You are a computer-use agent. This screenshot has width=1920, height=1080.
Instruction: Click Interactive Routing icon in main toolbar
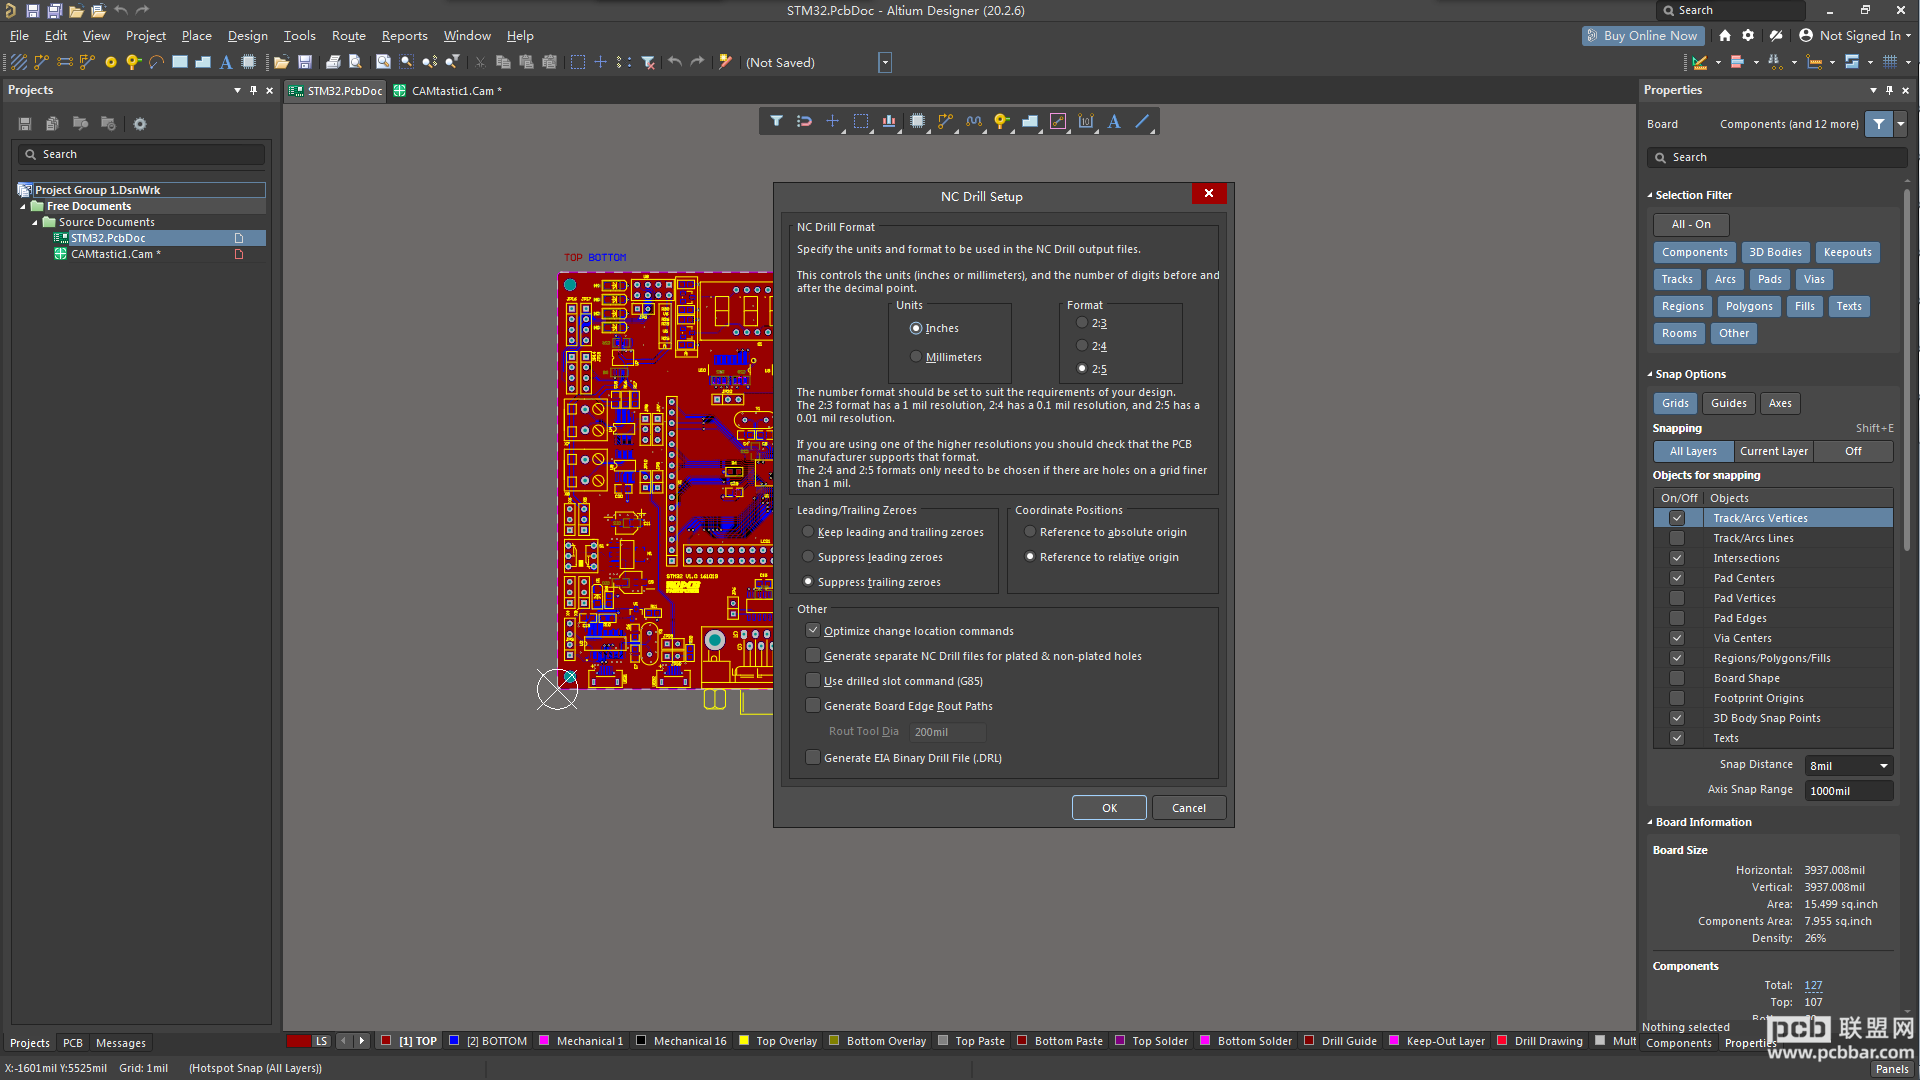pyautogui.click(x=41, y=62)
